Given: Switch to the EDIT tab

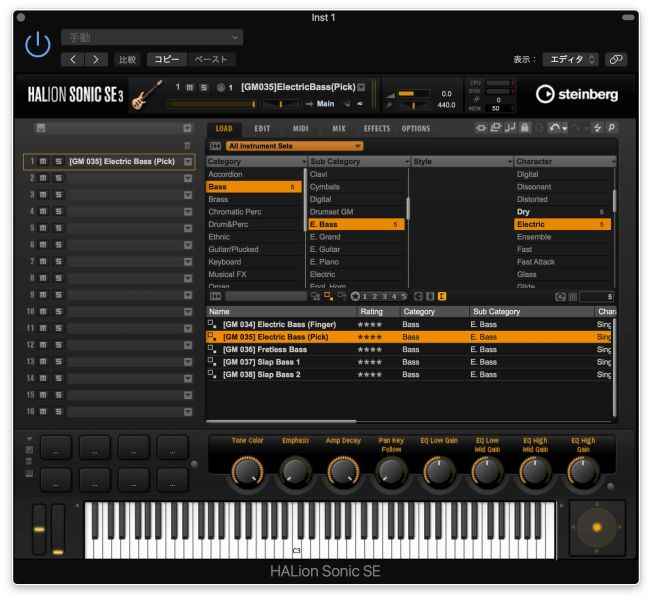Looking at the screenshot, I should pyautogui.click(x=262, y=128).
